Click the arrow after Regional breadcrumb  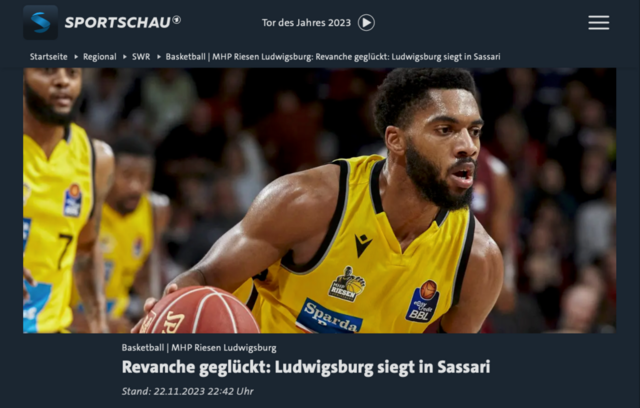(x=125, y=57)
